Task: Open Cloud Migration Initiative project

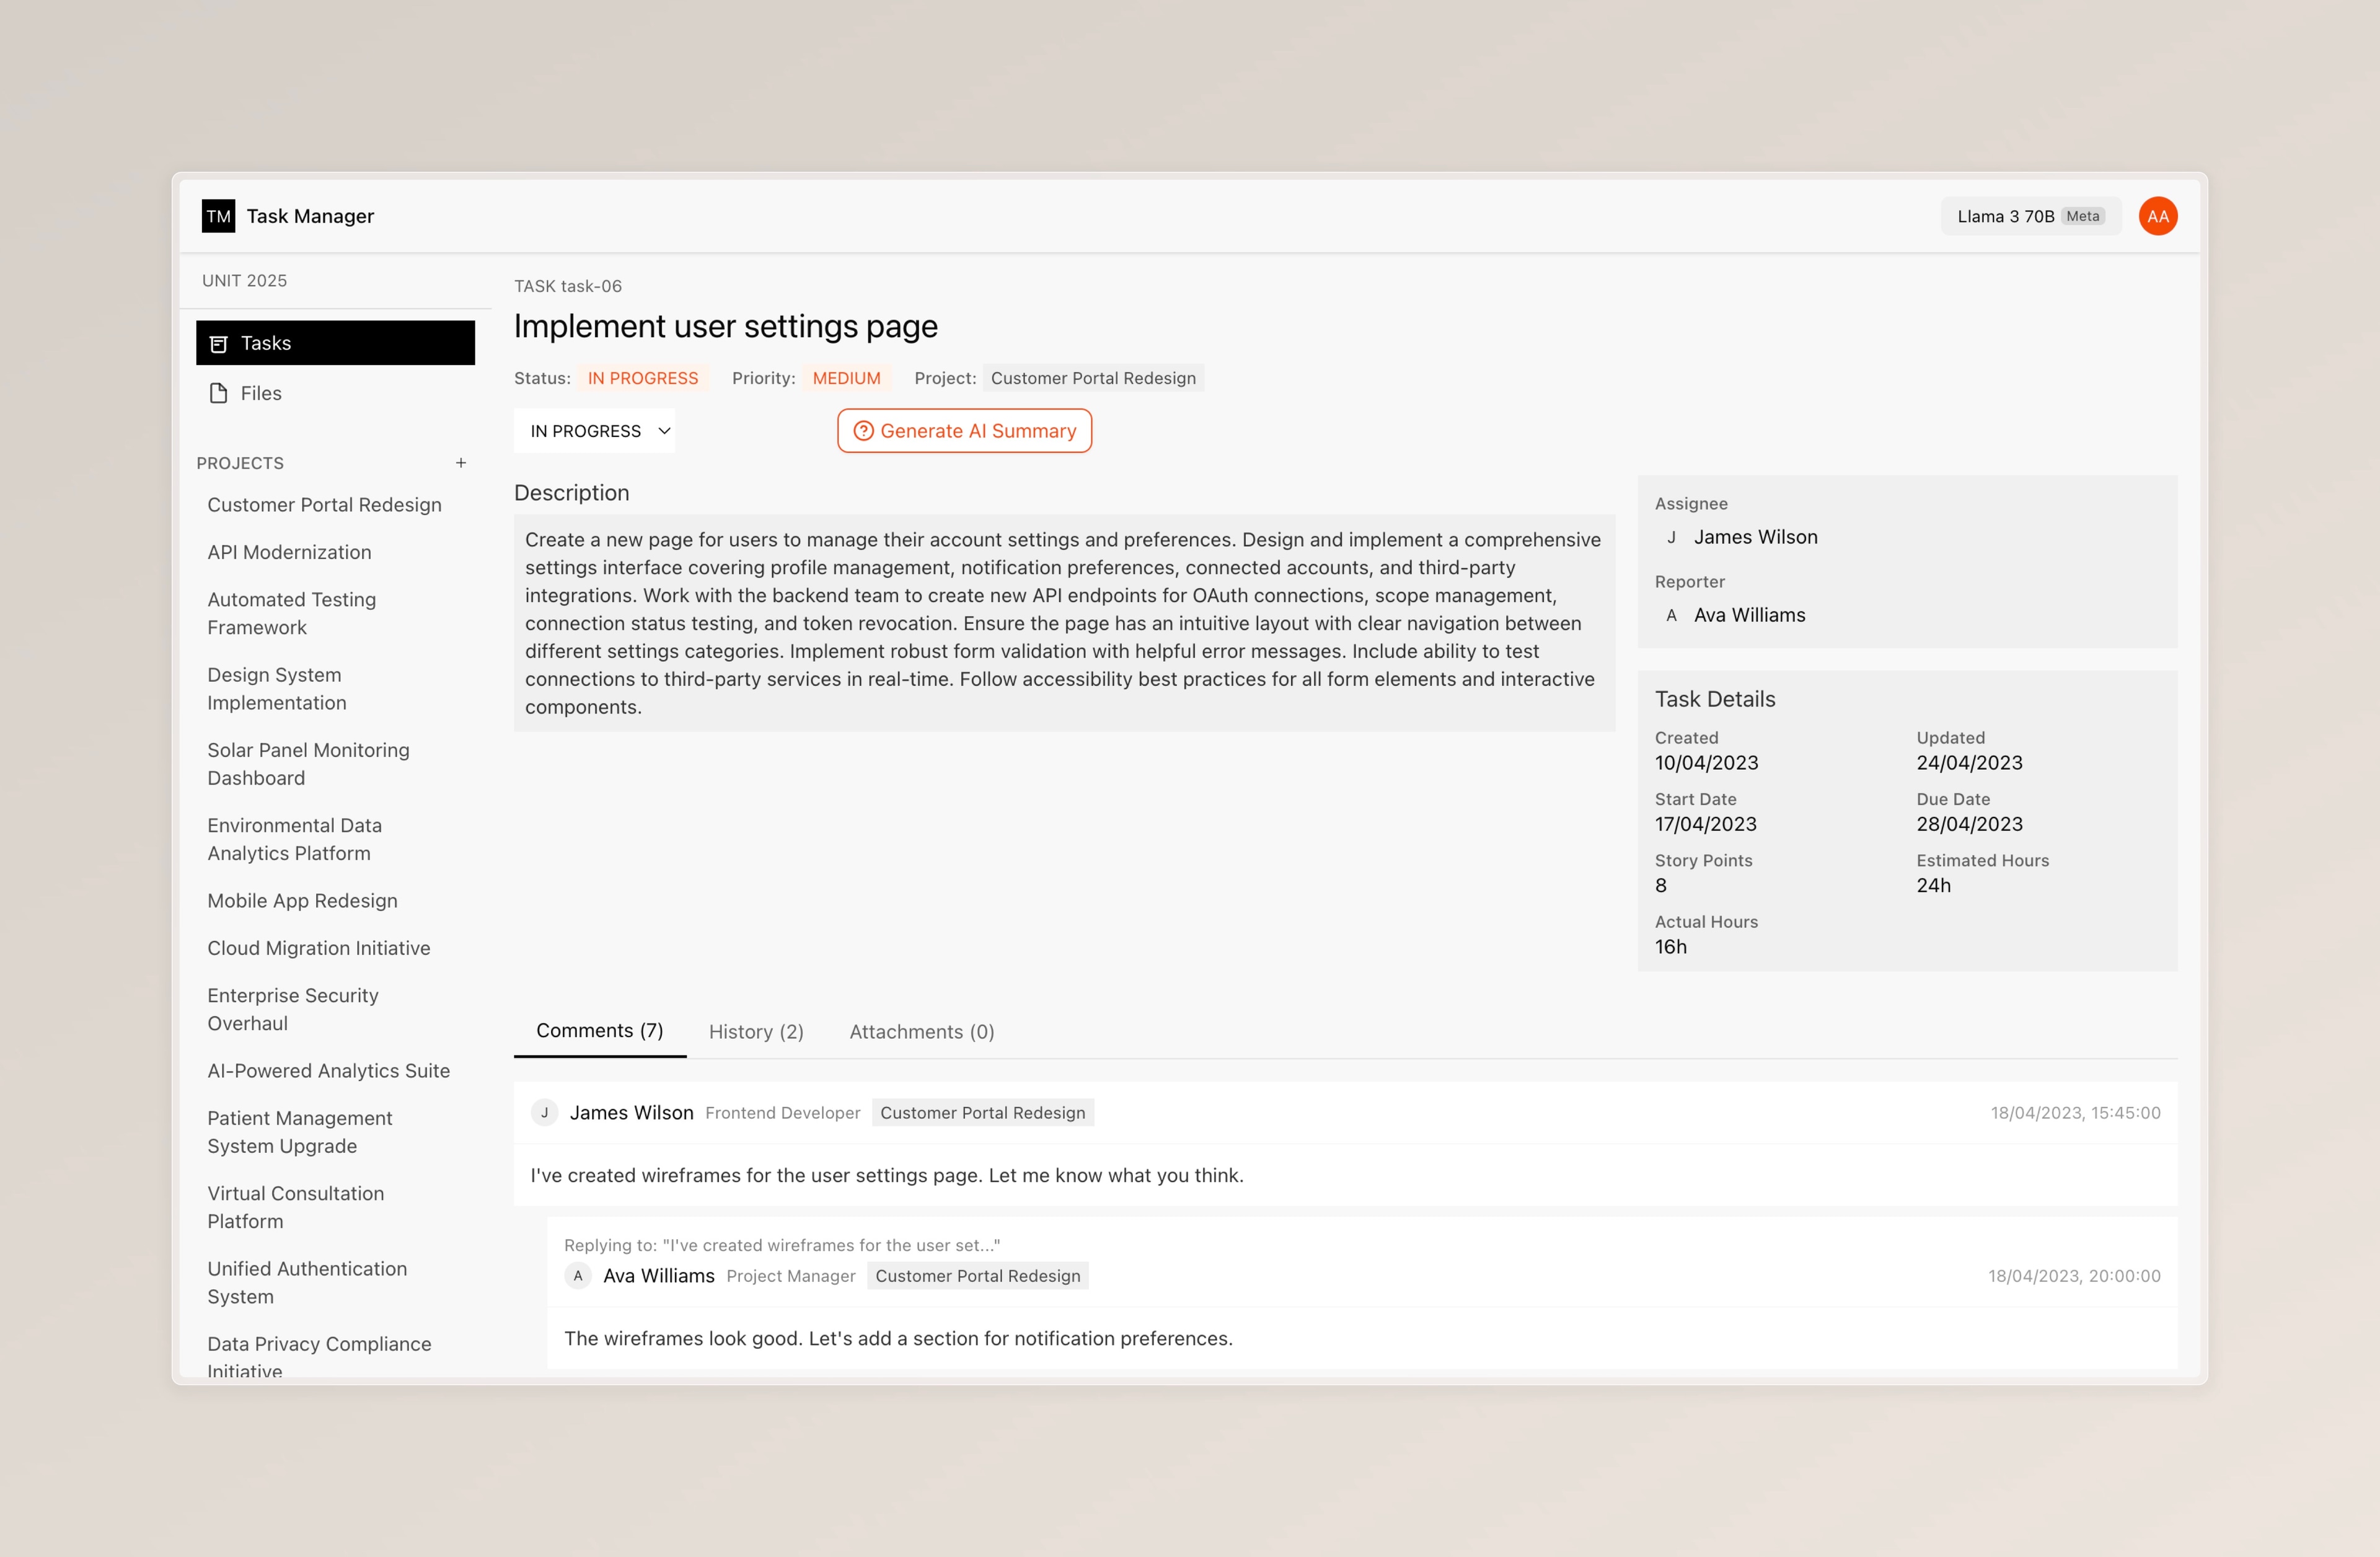Action: pos(318,948)
